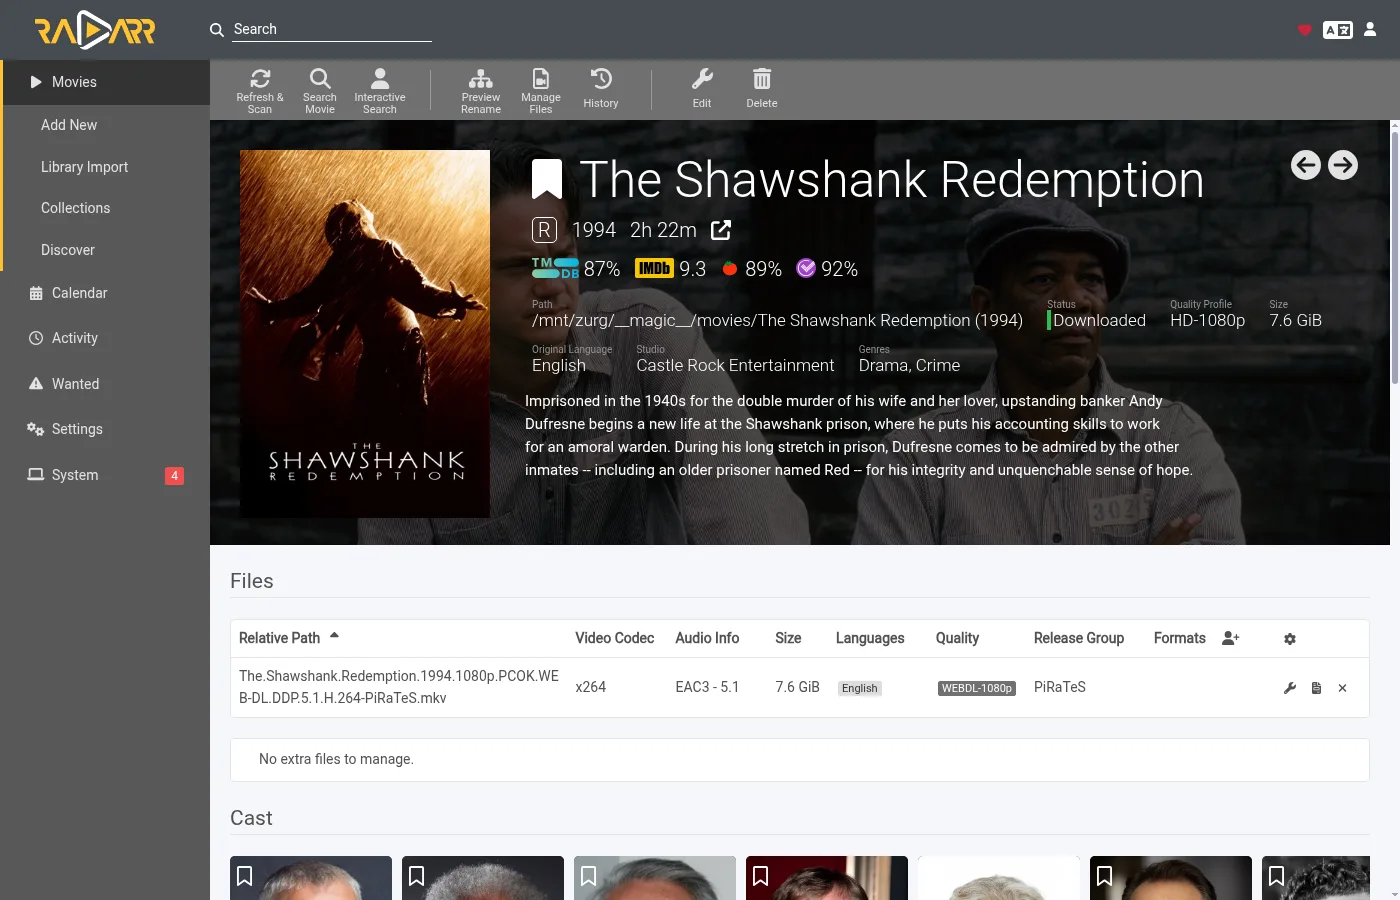
Task: Open Manage Files
Action: (x=541, y=90)
